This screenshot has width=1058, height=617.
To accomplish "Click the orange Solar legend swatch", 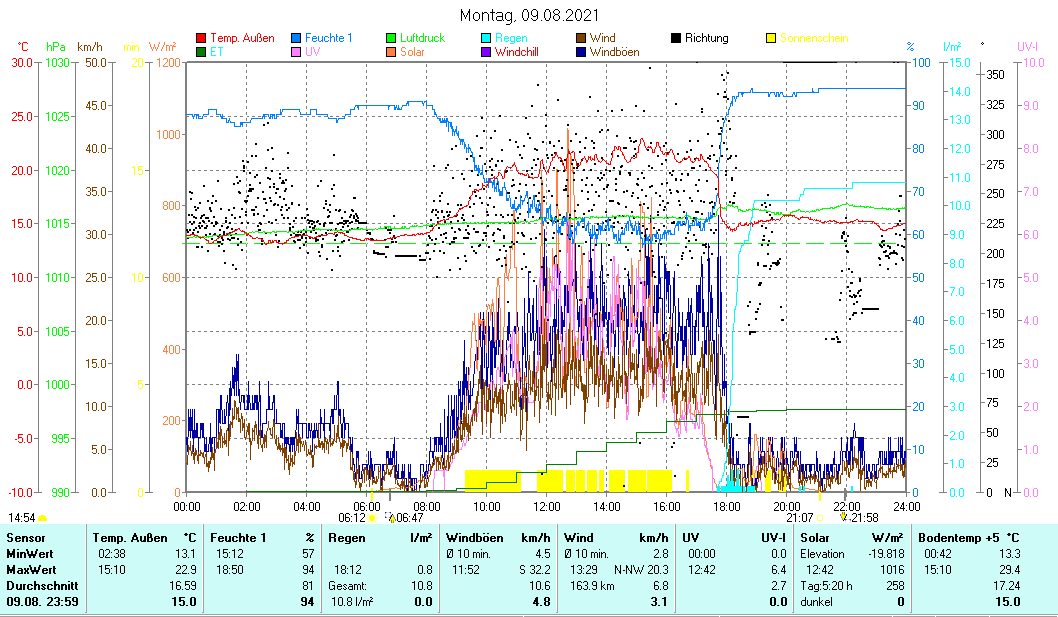I will click(x=392, y=51).
